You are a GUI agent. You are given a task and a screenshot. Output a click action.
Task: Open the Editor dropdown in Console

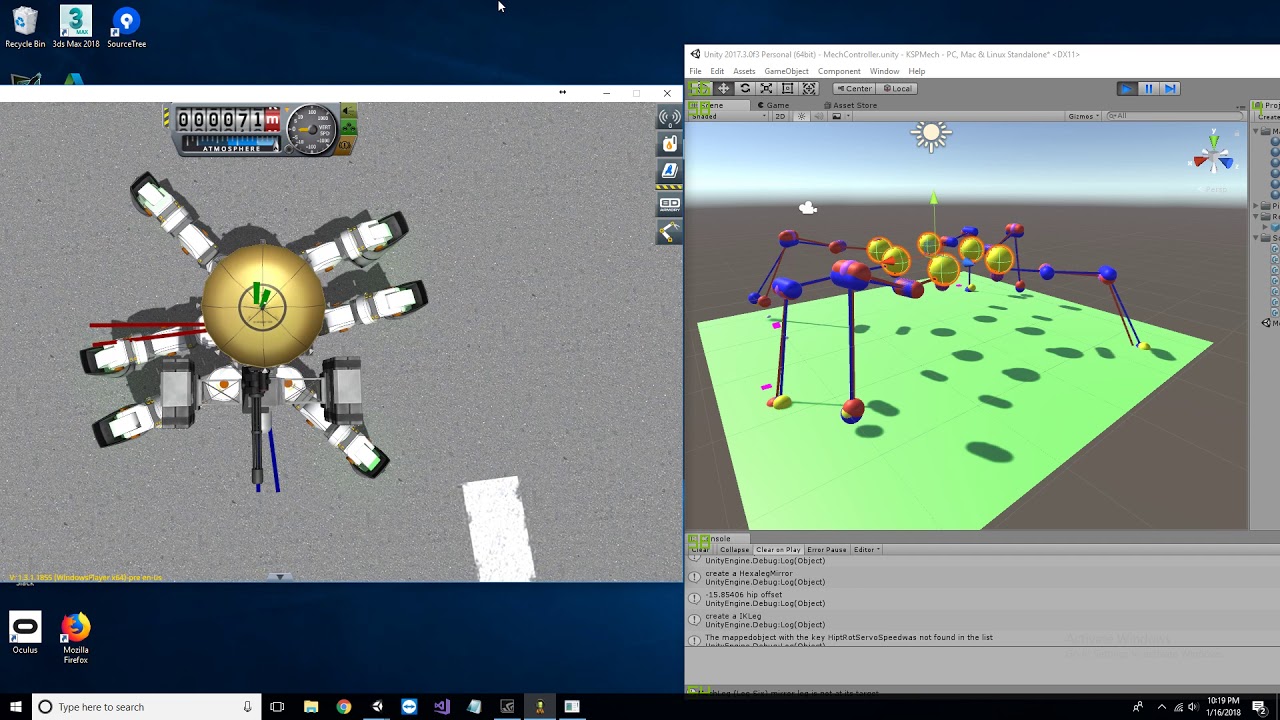tap(866, 549)
